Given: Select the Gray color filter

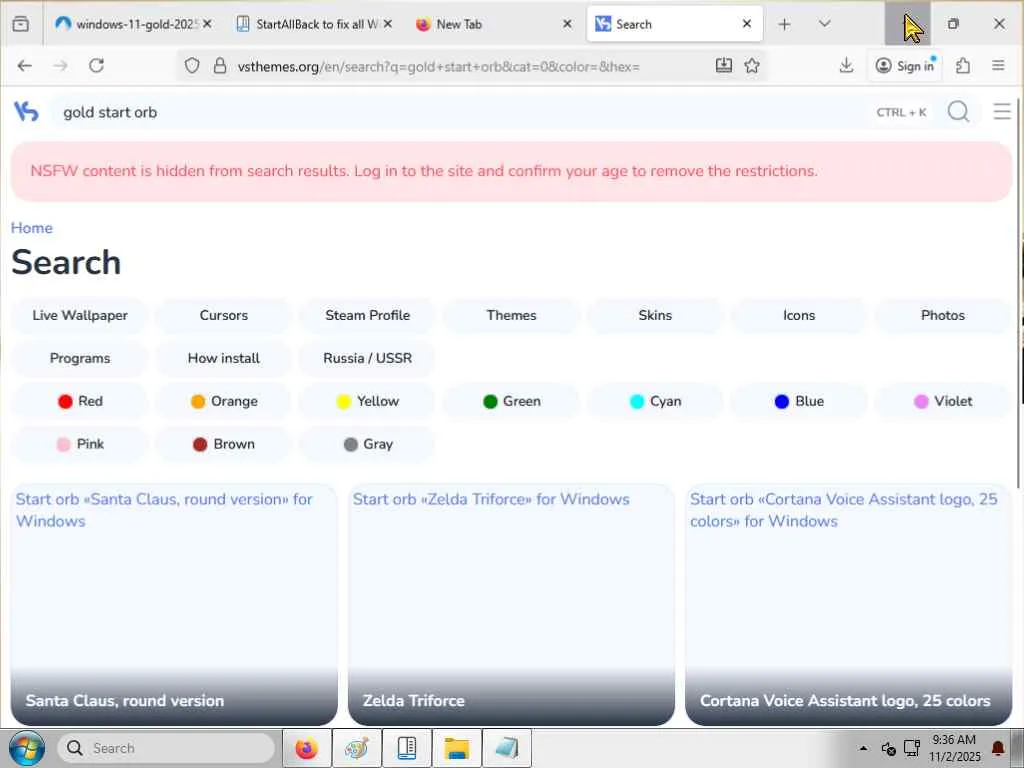Looking at the screenshot, I should pyautogui.click(x=367, y=444).
